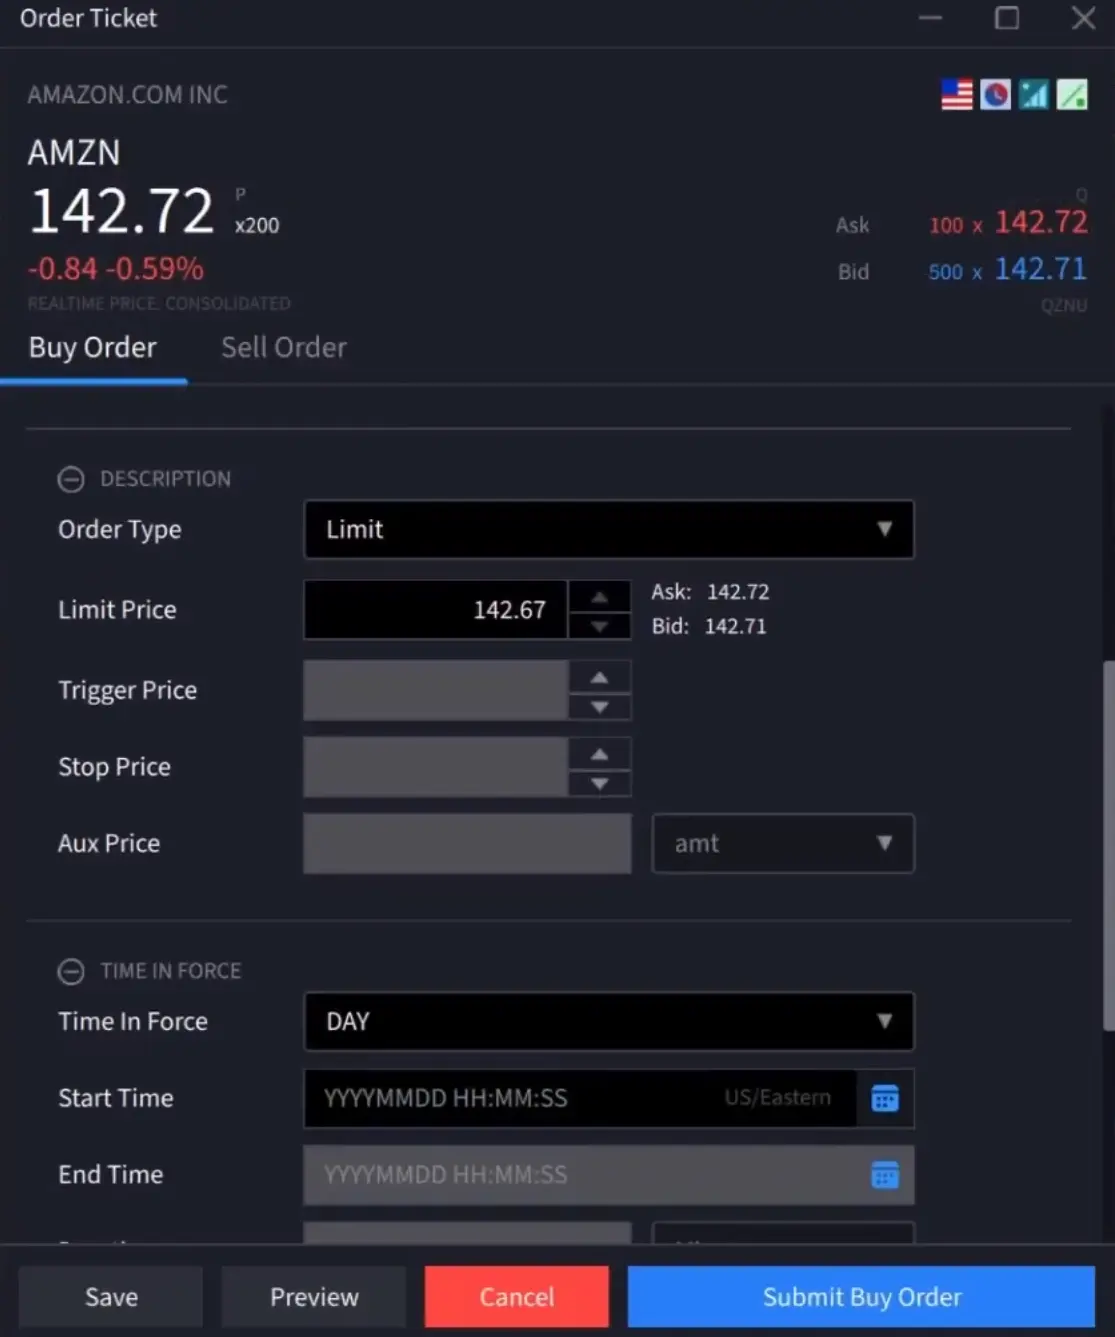Screen dimensions: 1115x1337
Task: Collapse the TIME IN FORCE section
Action: tap(71, 971)
